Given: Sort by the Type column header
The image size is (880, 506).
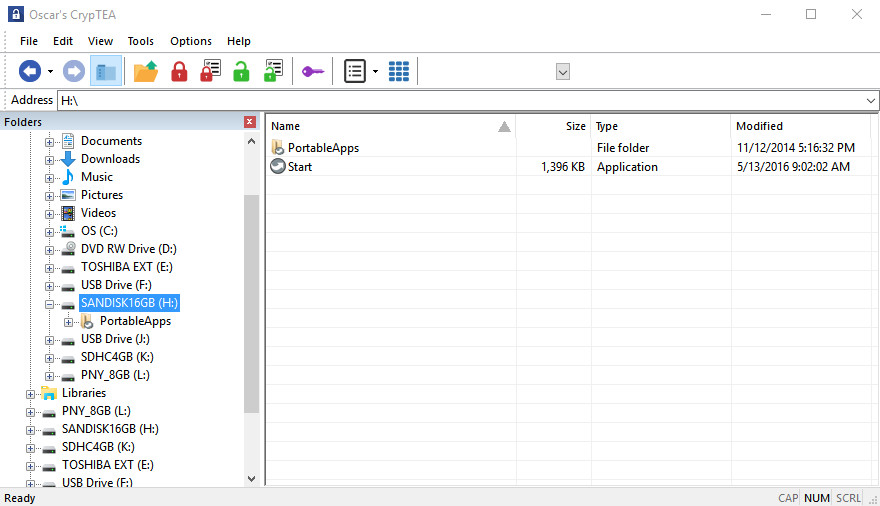Looking at the screenshot, I should click(661, 126).
